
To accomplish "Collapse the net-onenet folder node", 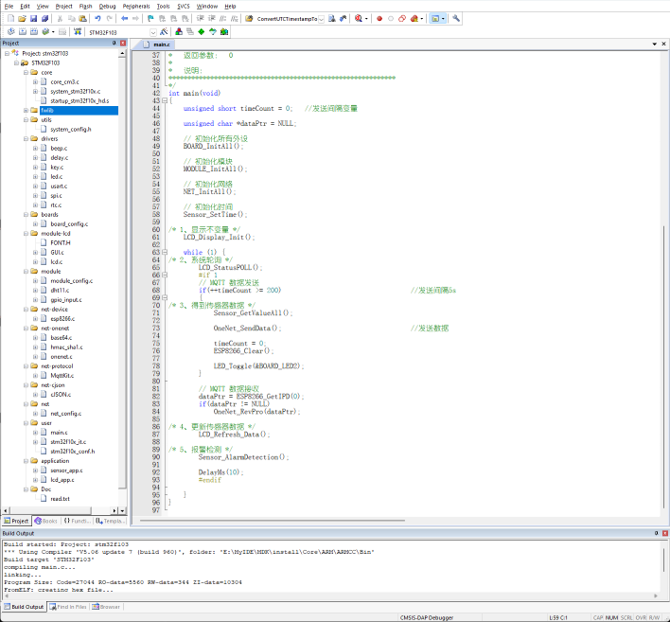I will [x=26, y=328].
